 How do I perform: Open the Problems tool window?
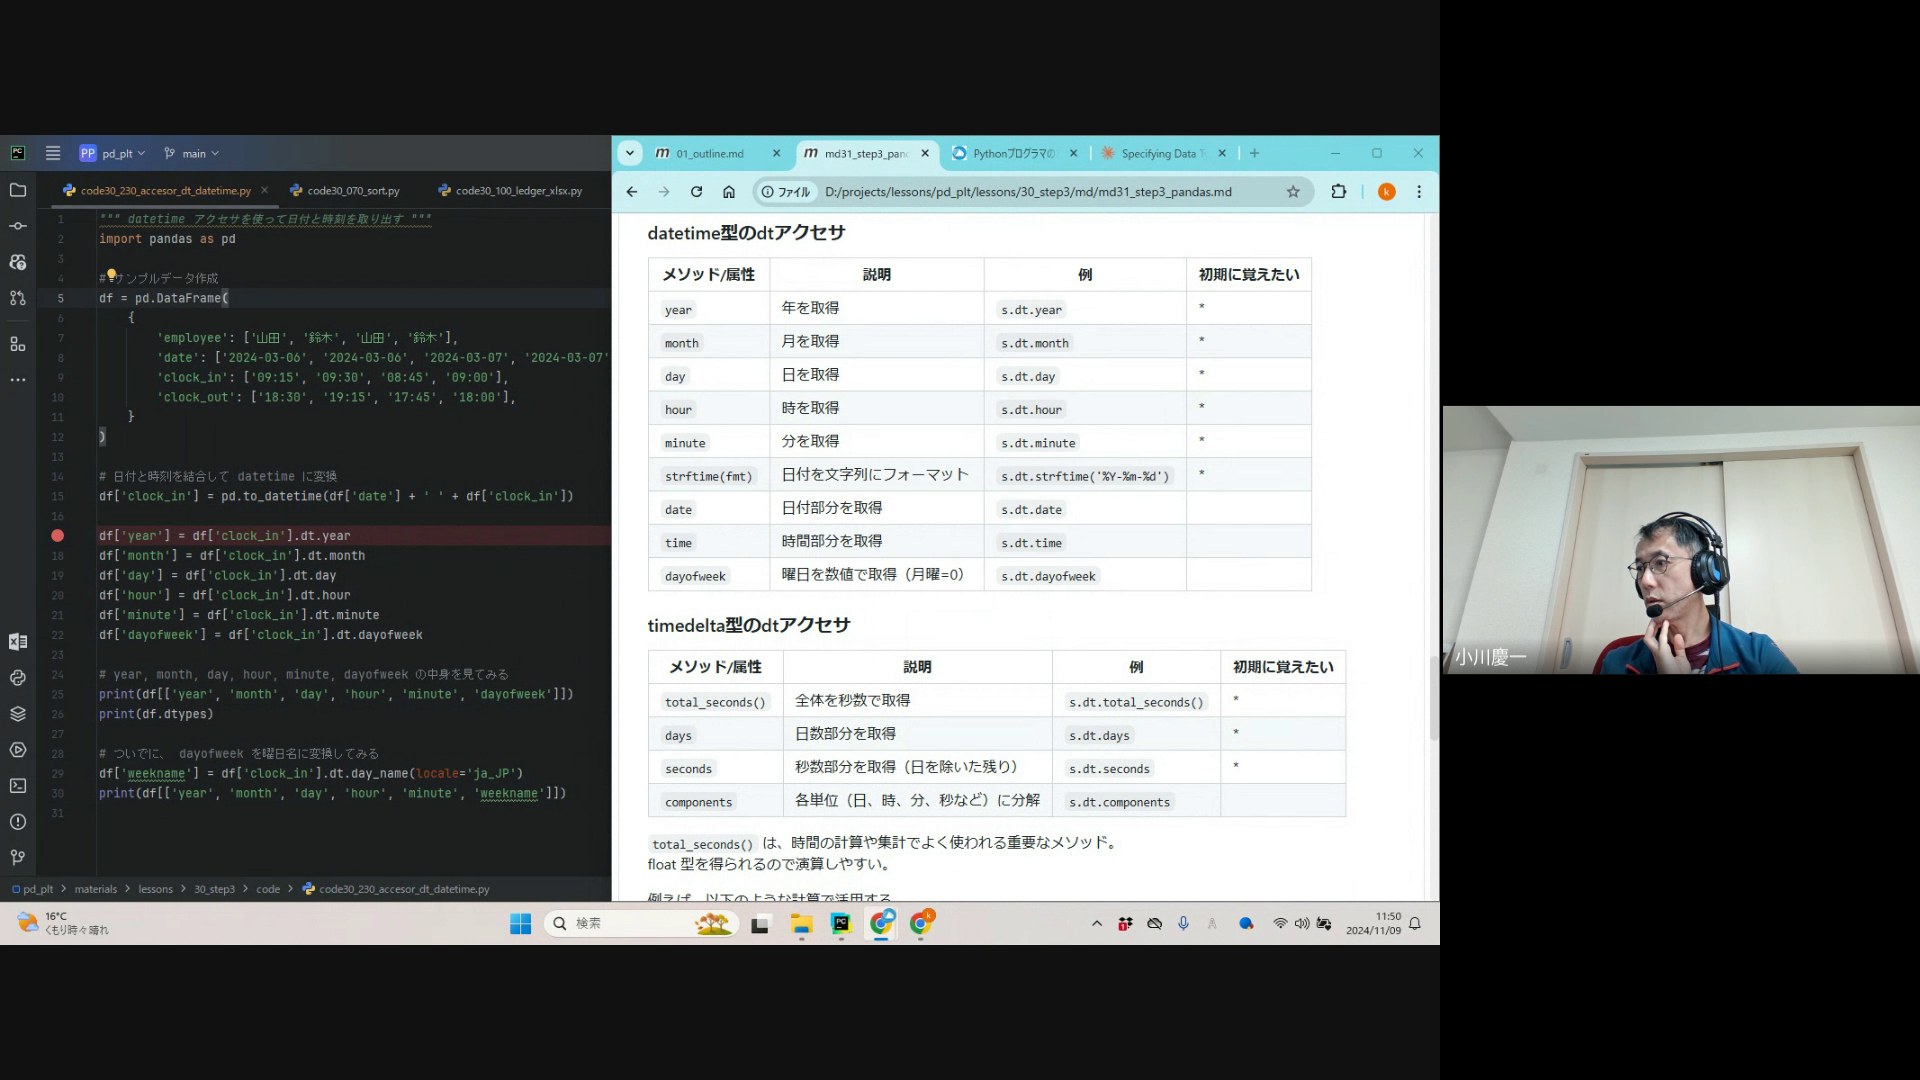point(18,822)
